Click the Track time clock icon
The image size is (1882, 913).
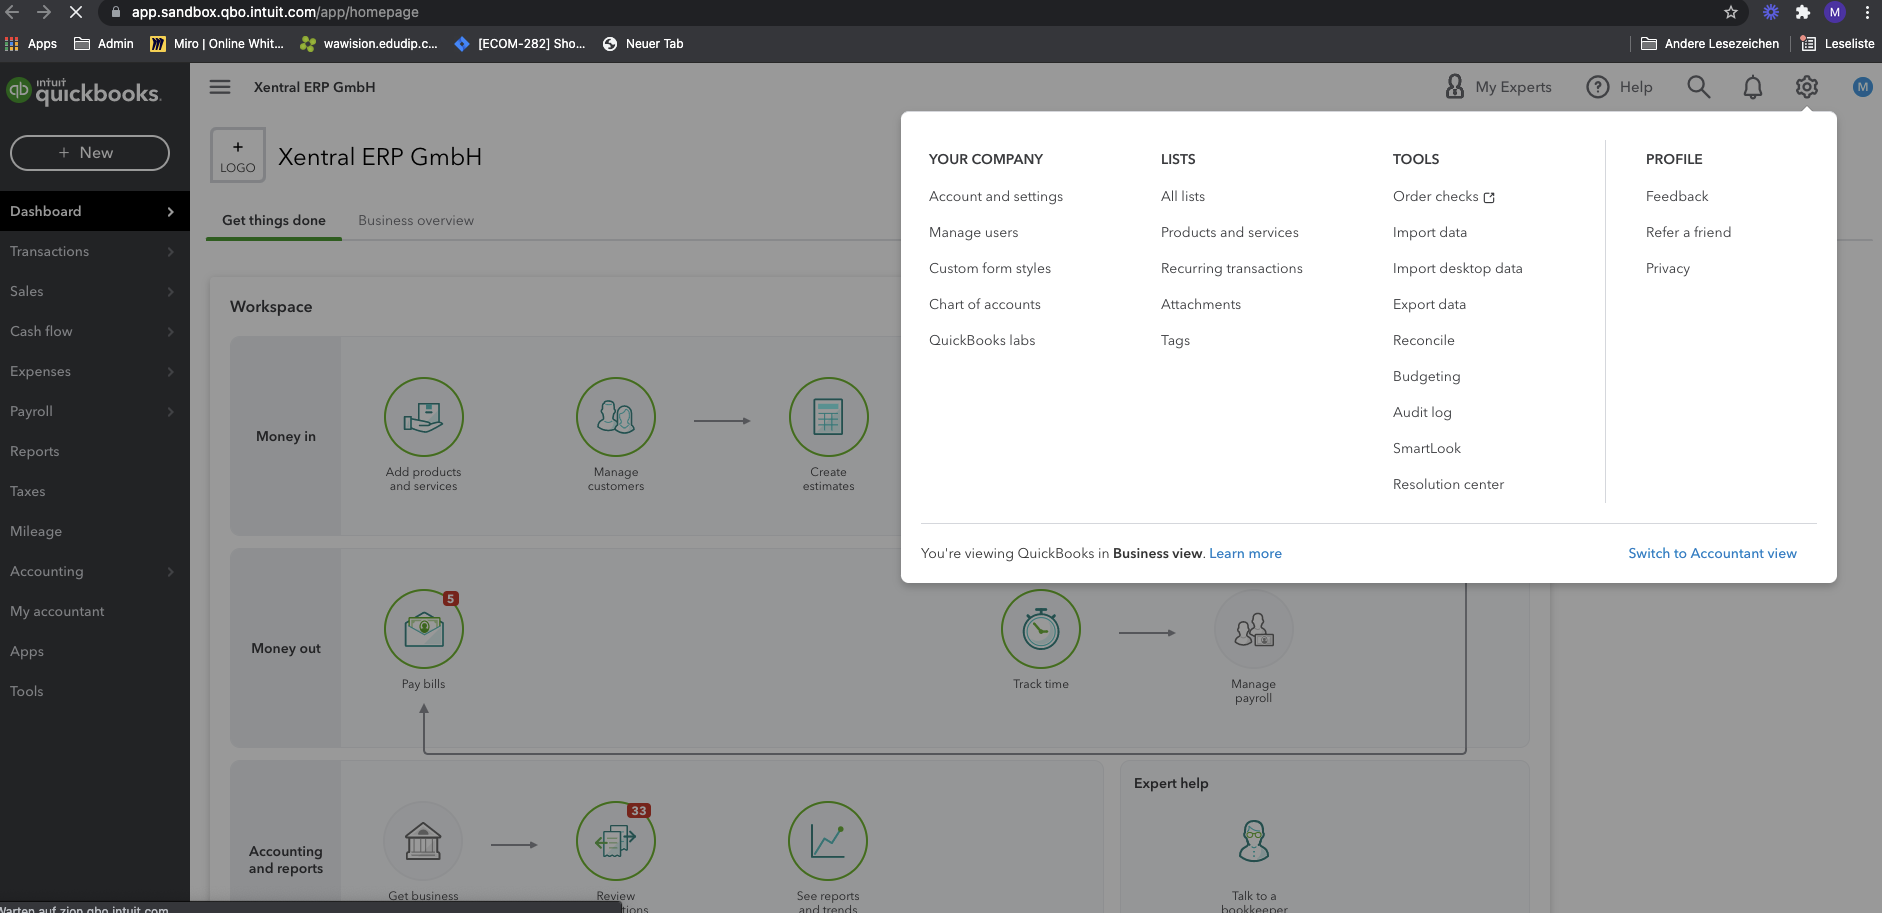pyautogui.click(x=1040, y=629)
